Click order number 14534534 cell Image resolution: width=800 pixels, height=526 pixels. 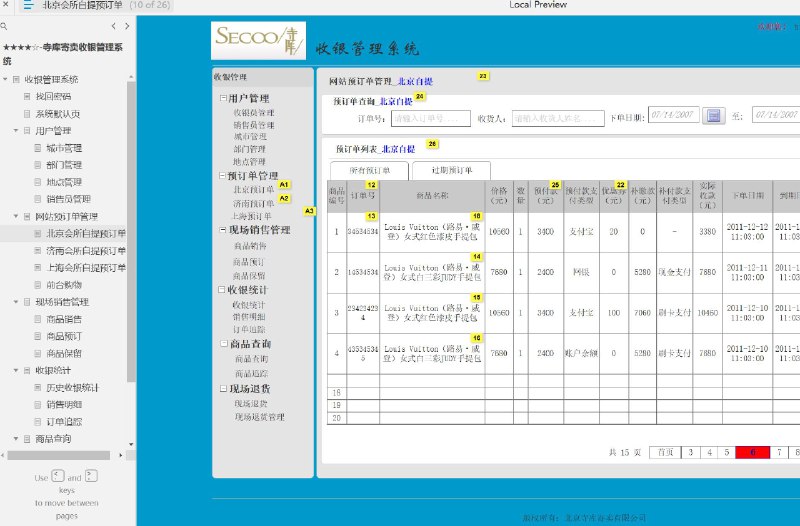tap(363, 272)
